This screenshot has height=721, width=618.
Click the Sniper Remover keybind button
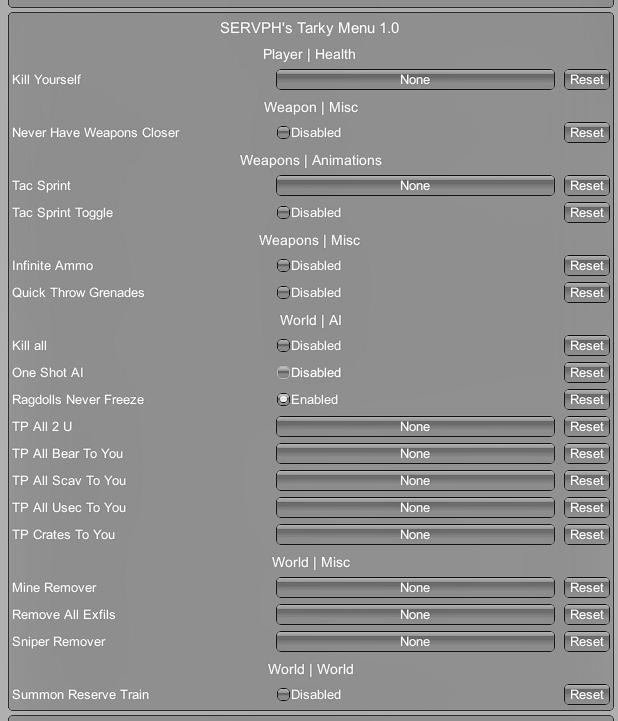point(415,642)
